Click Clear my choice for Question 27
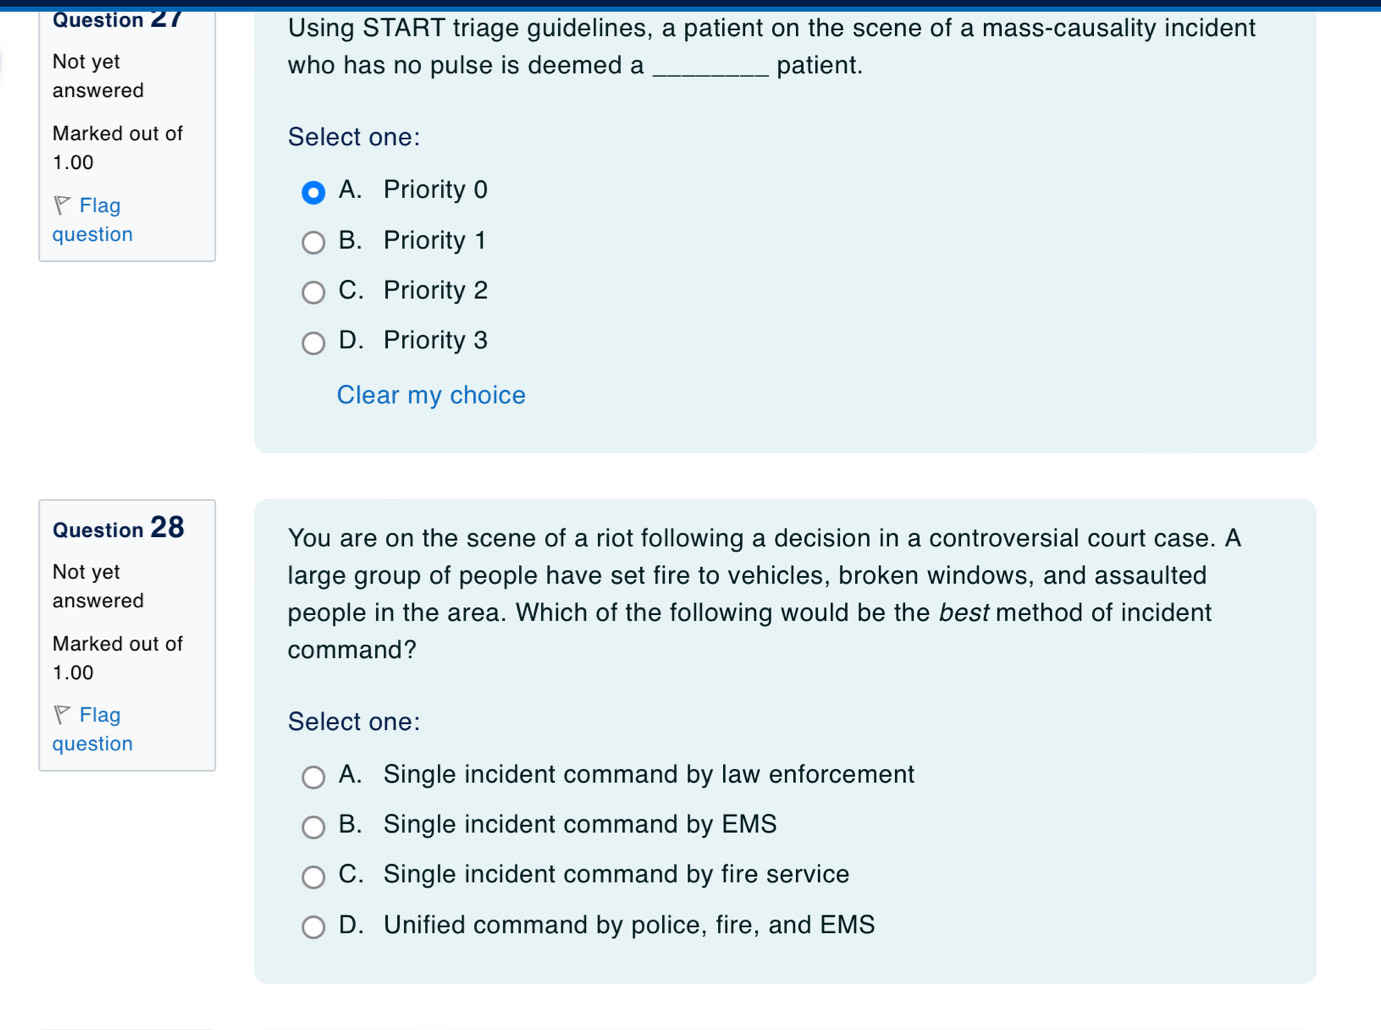 (431, 395)
